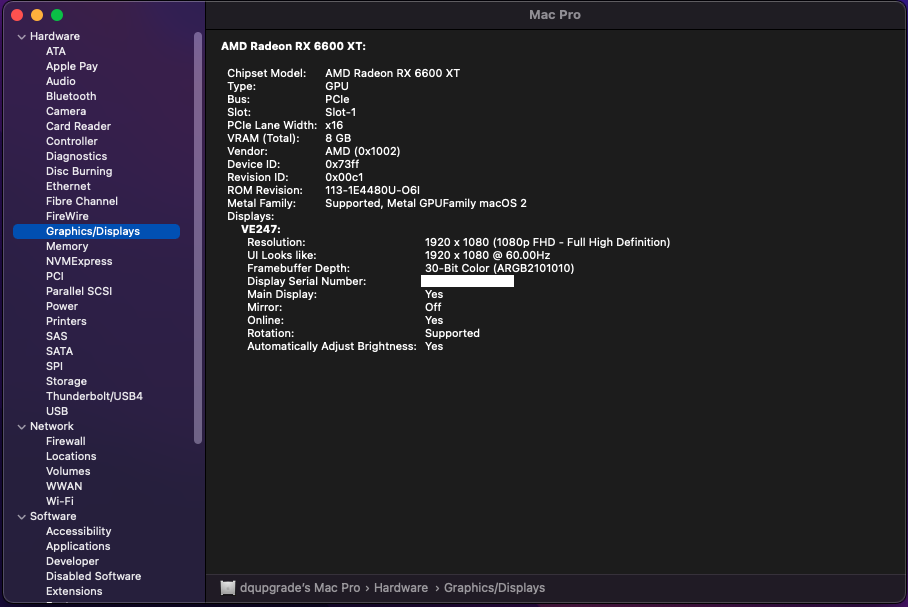908x607 pixels.
Task: Click the AMD Radeon RX 6600 XT heading
Action: (x=293, y=46)
